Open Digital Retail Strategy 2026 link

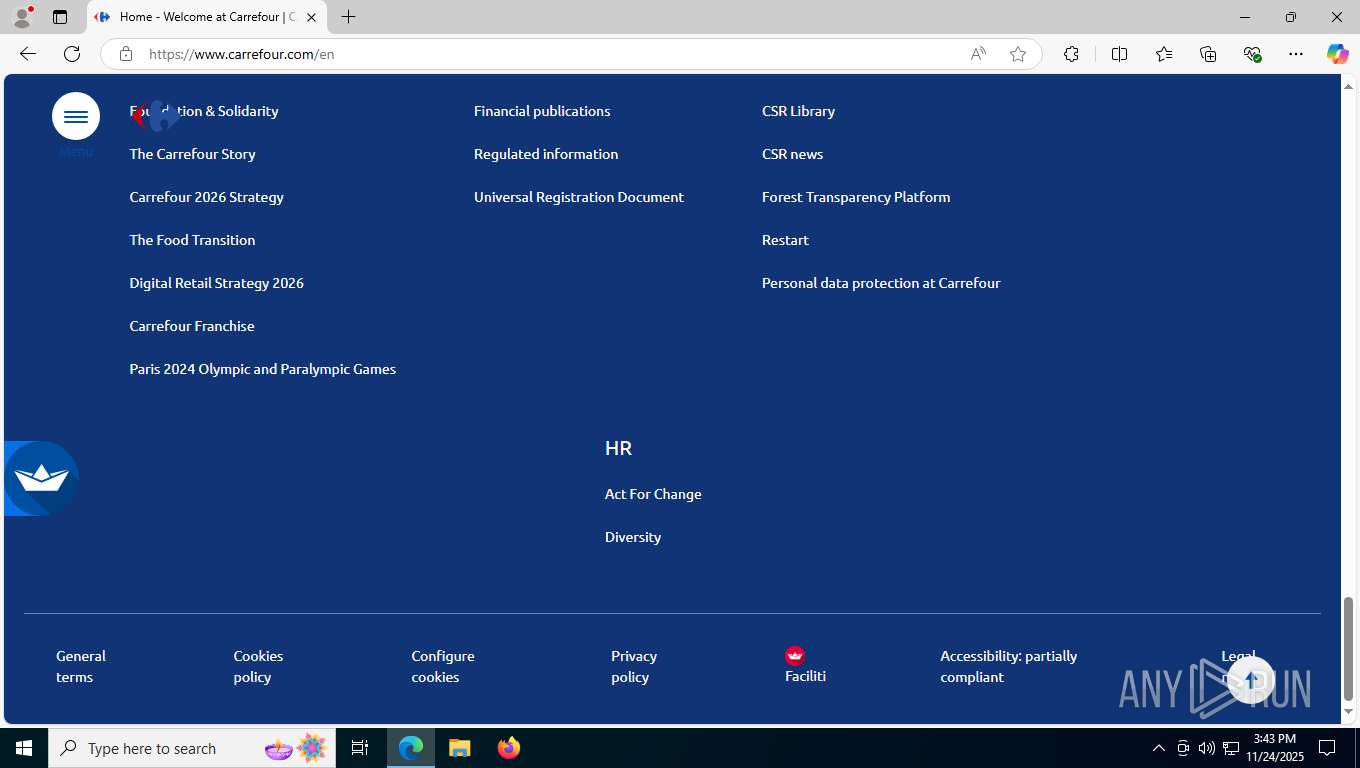(216, 283)
